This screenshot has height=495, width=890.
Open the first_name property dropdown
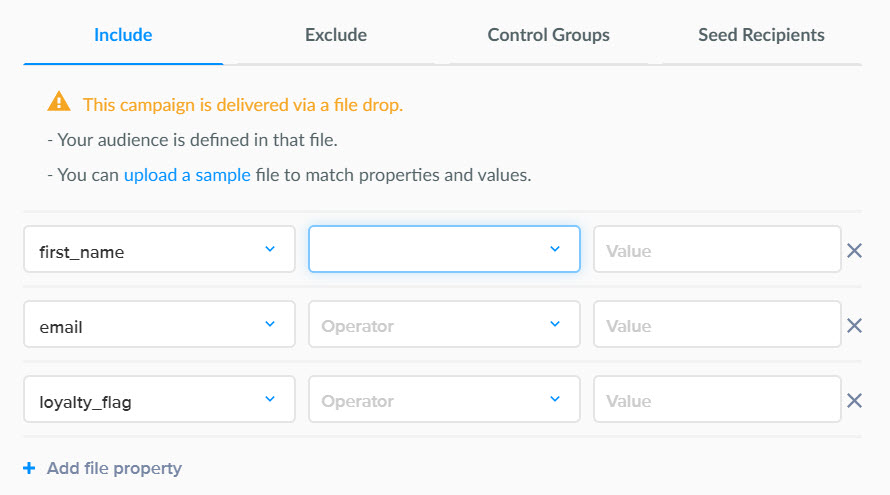point(159,250)
